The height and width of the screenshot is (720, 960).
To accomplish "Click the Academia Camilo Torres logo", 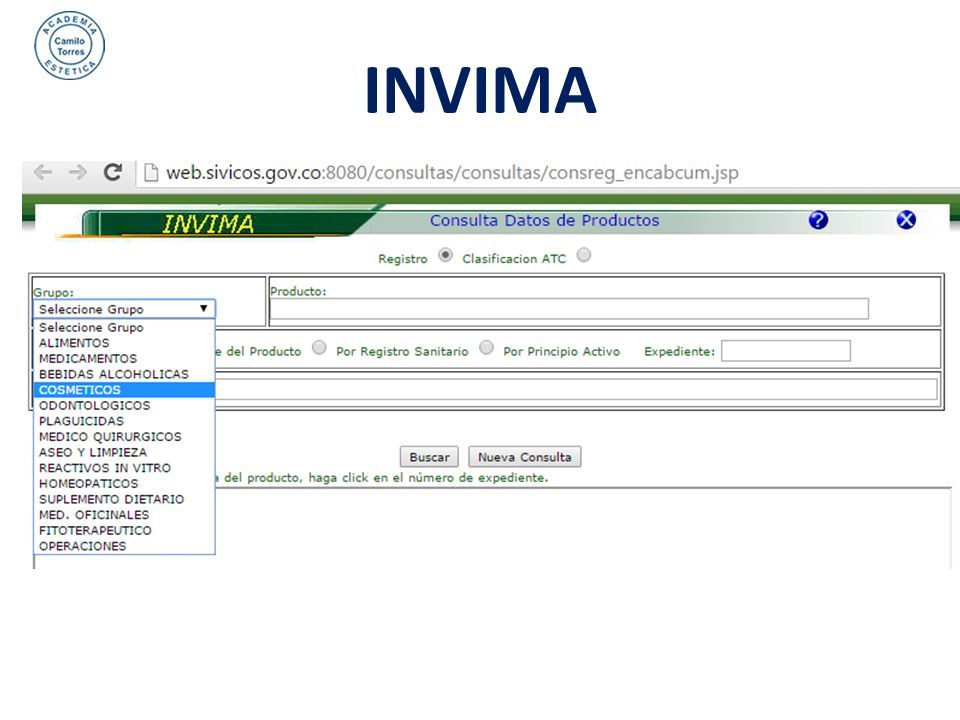I will click(70, 45).
